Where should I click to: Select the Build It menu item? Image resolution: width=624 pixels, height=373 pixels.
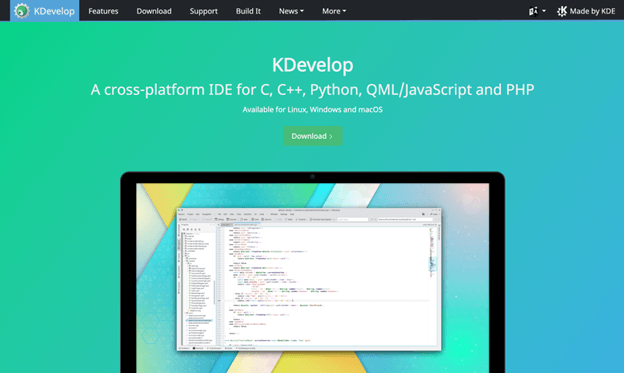point(248,11)
